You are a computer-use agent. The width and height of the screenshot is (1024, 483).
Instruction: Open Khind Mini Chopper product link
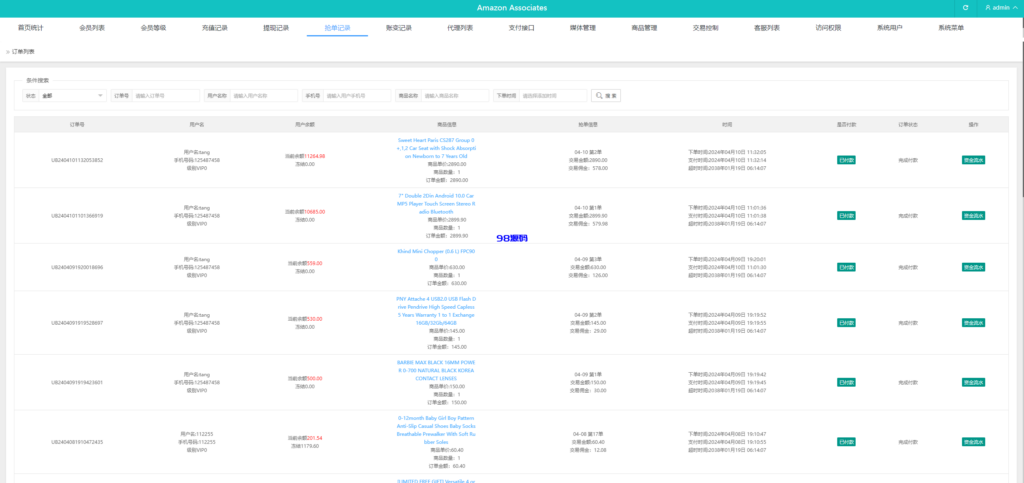[437, 255]
